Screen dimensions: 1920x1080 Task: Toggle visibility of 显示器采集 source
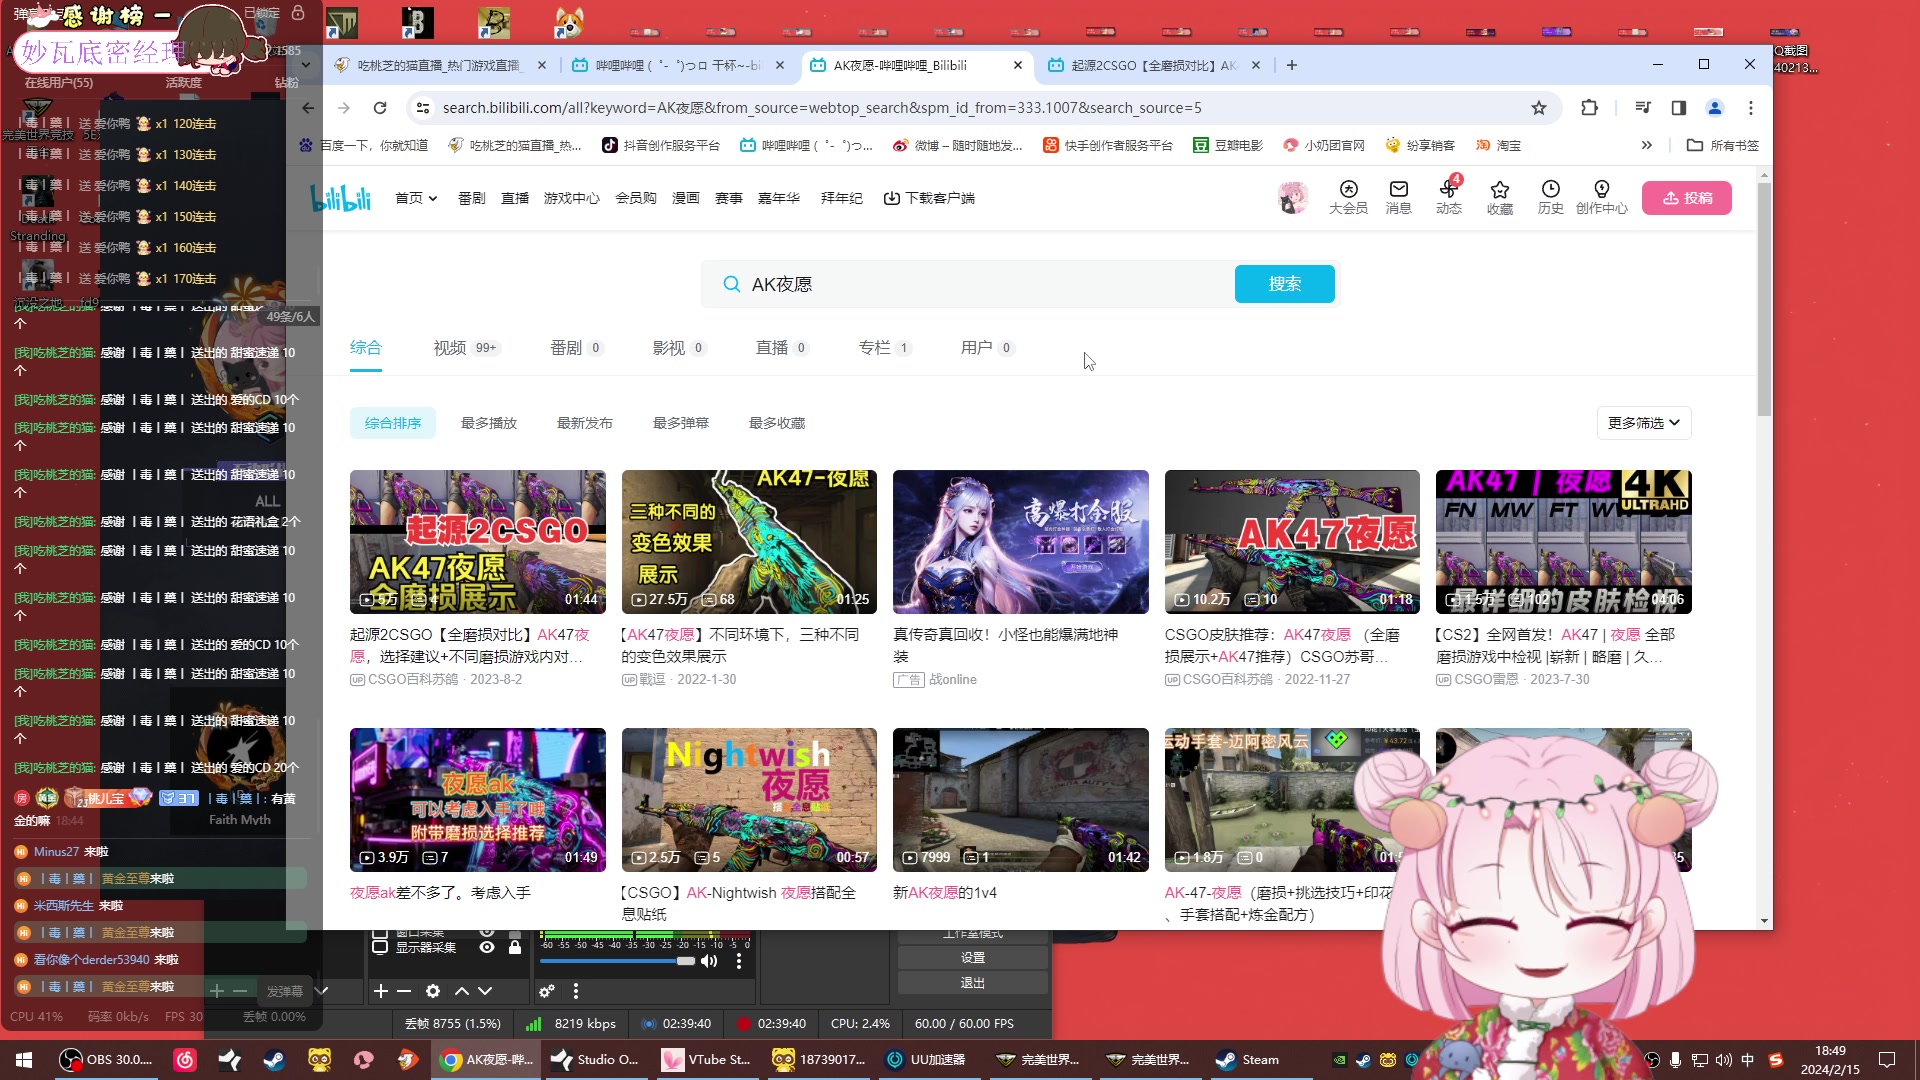pos(487,947)
